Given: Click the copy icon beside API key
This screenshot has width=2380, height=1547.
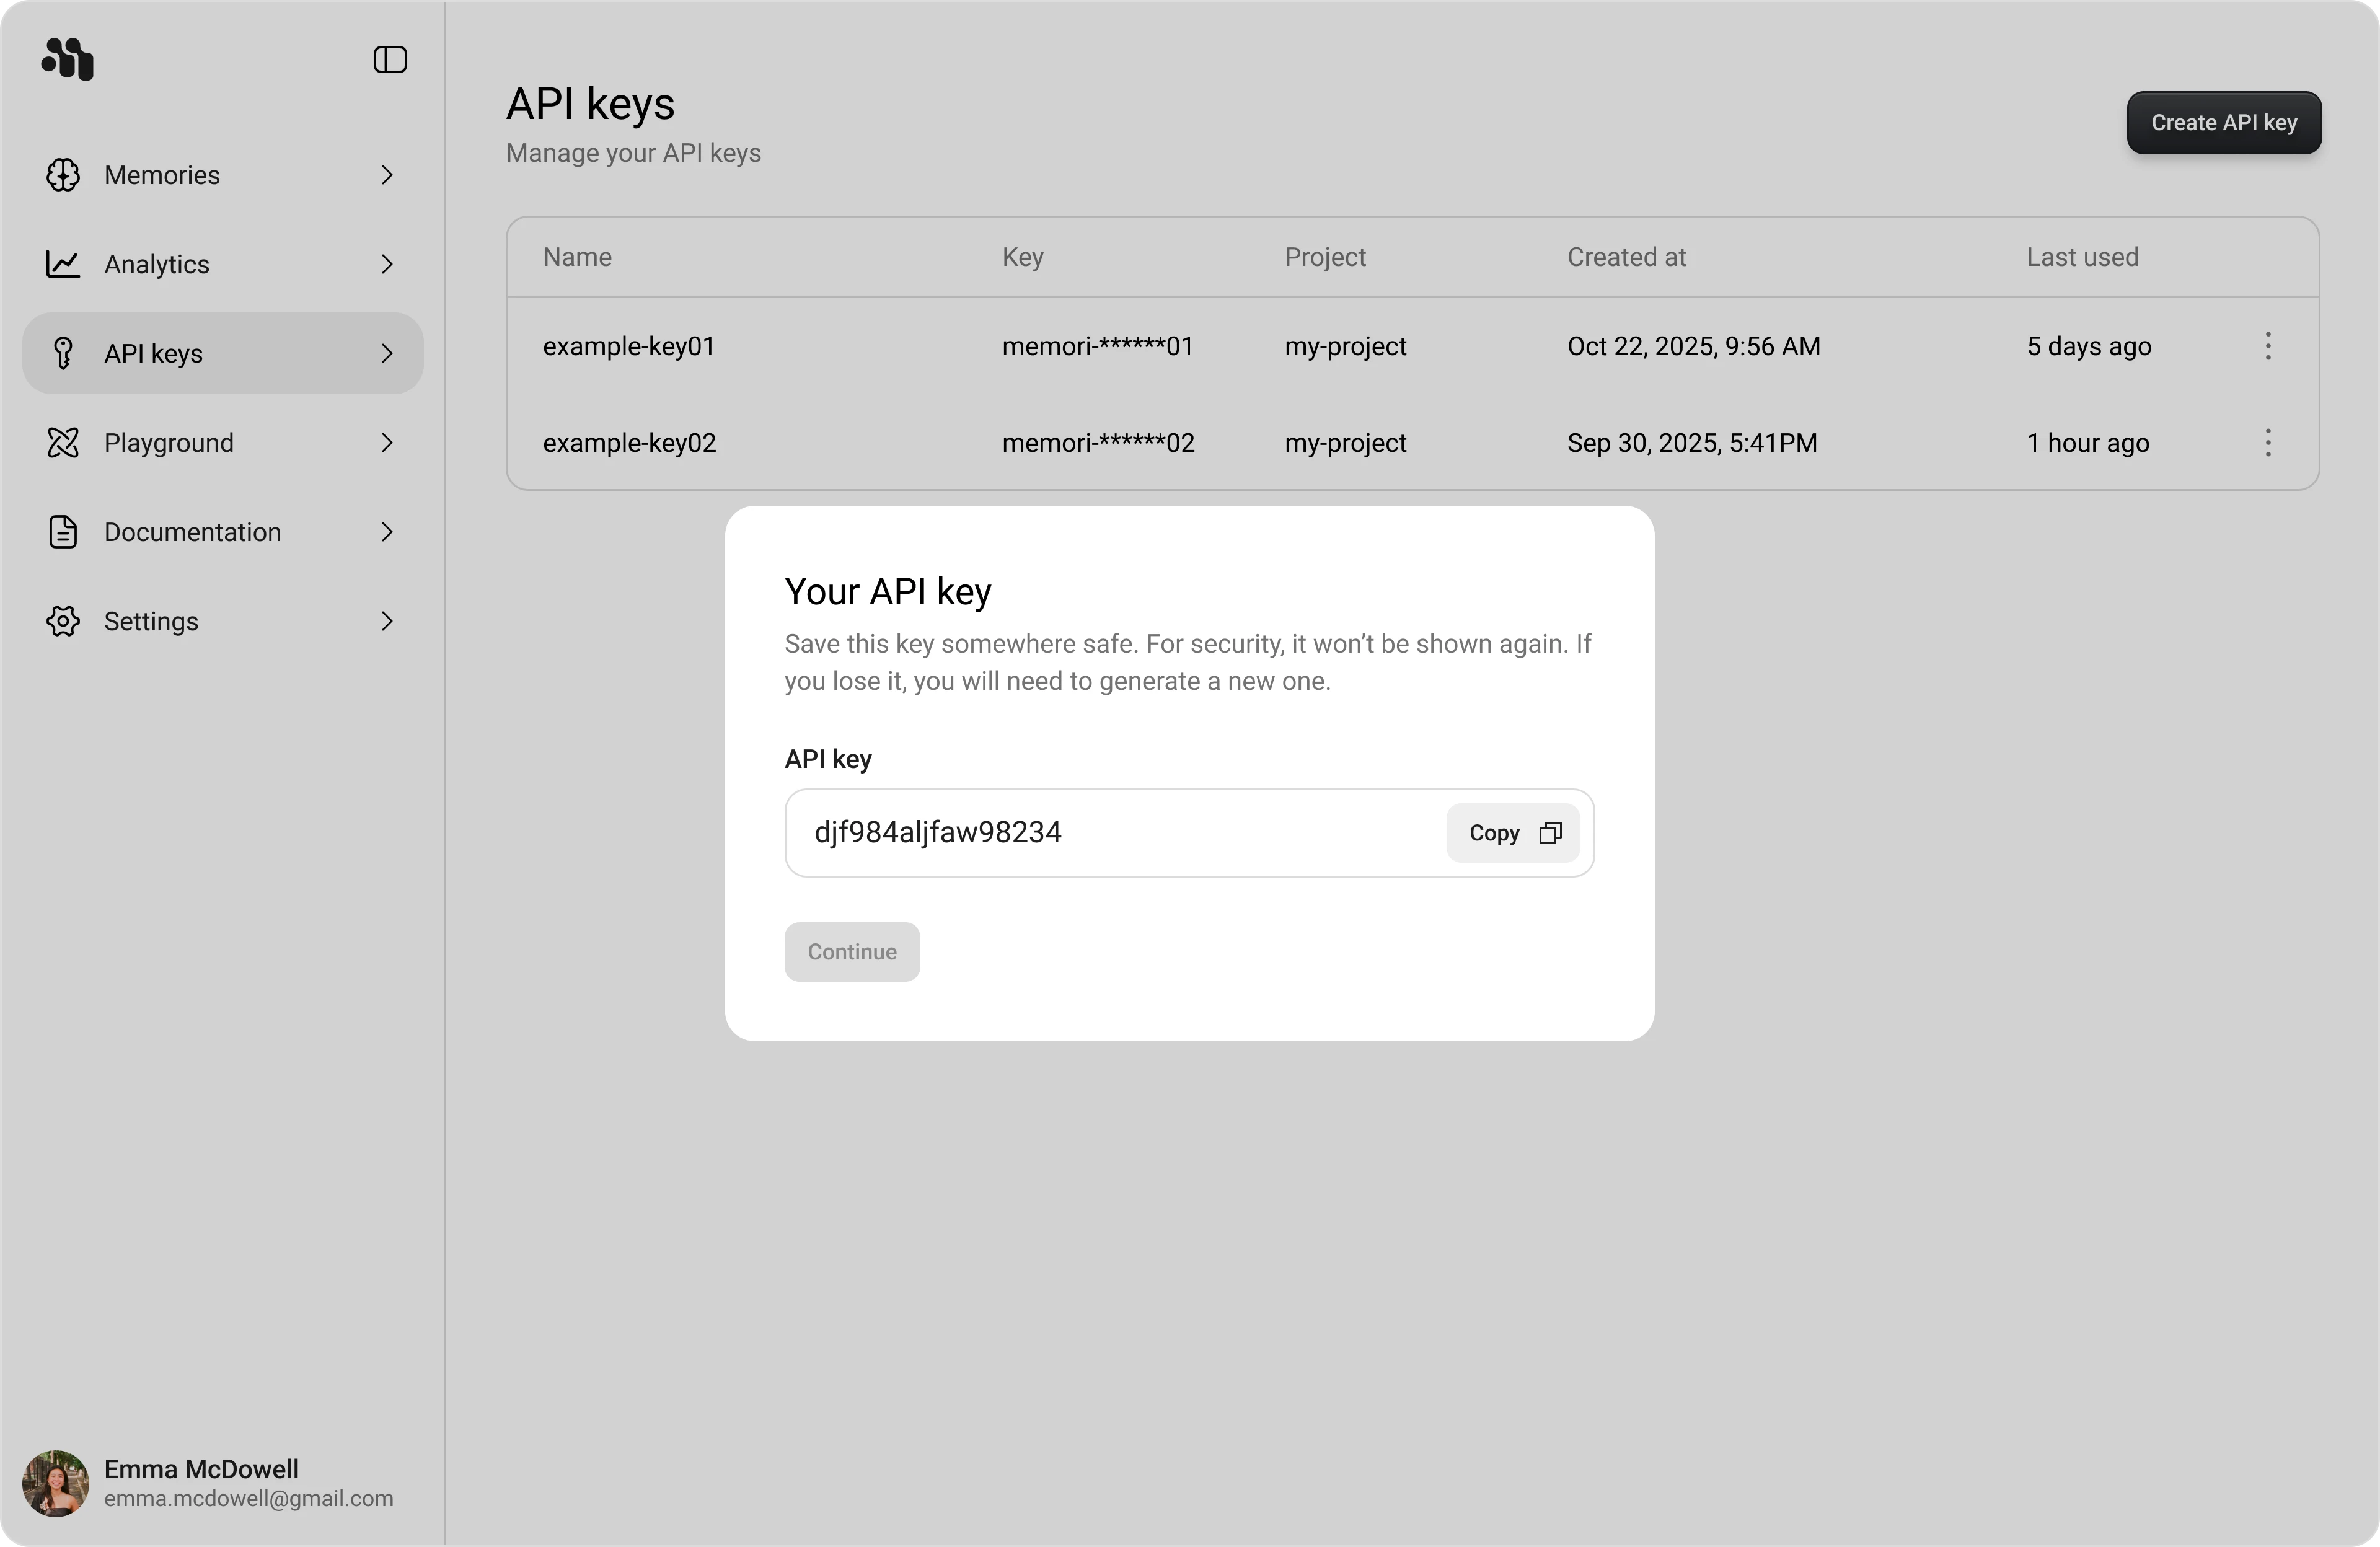Looking at the screenshot, I should [1550, 833].
